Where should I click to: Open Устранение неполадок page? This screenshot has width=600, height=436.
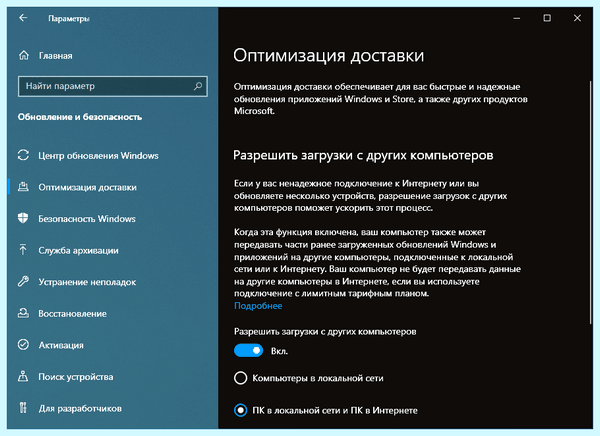[x=87, y=282]
